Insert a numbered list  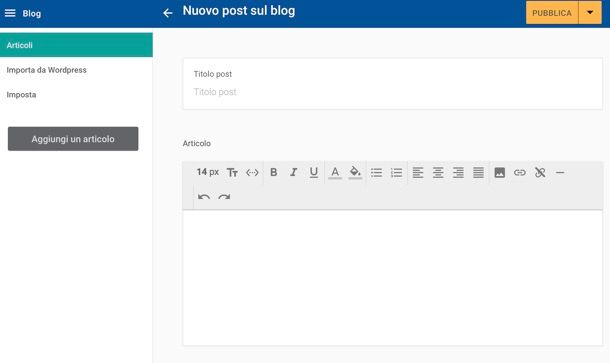coord(396,172)
